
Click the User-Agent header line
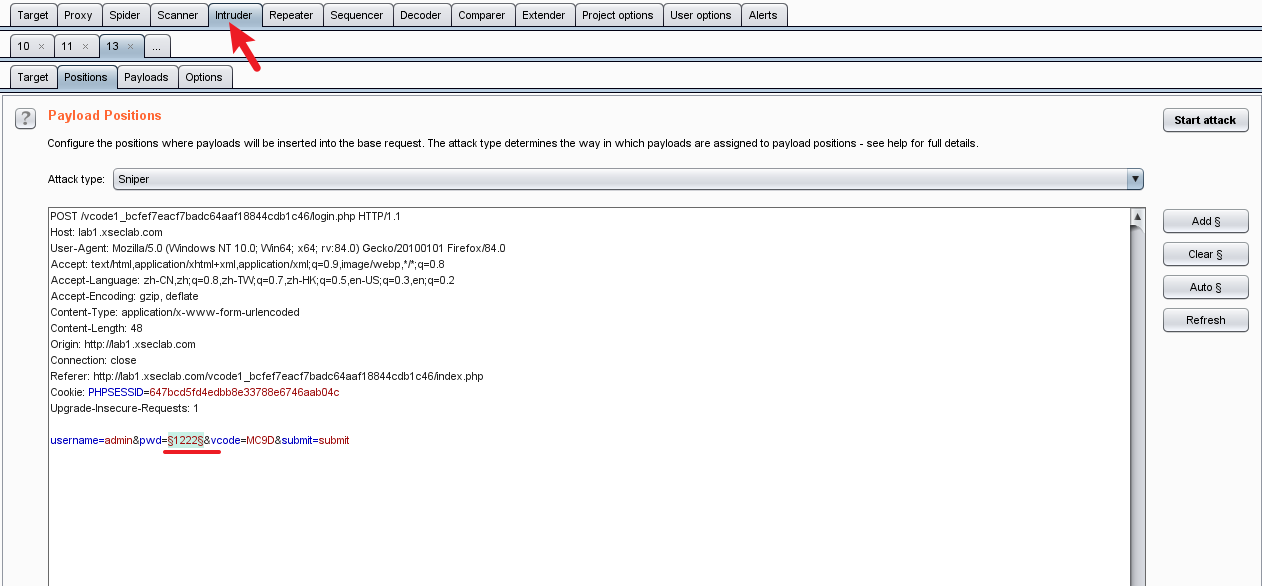(x=278, y=248)
